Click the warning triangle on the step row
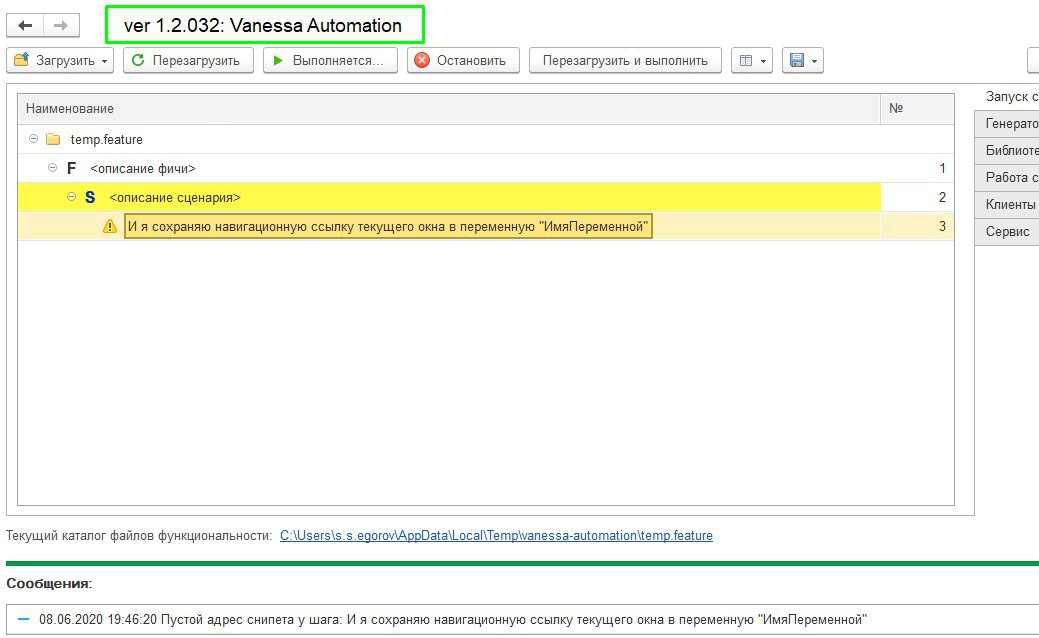 tap(110, 227)
